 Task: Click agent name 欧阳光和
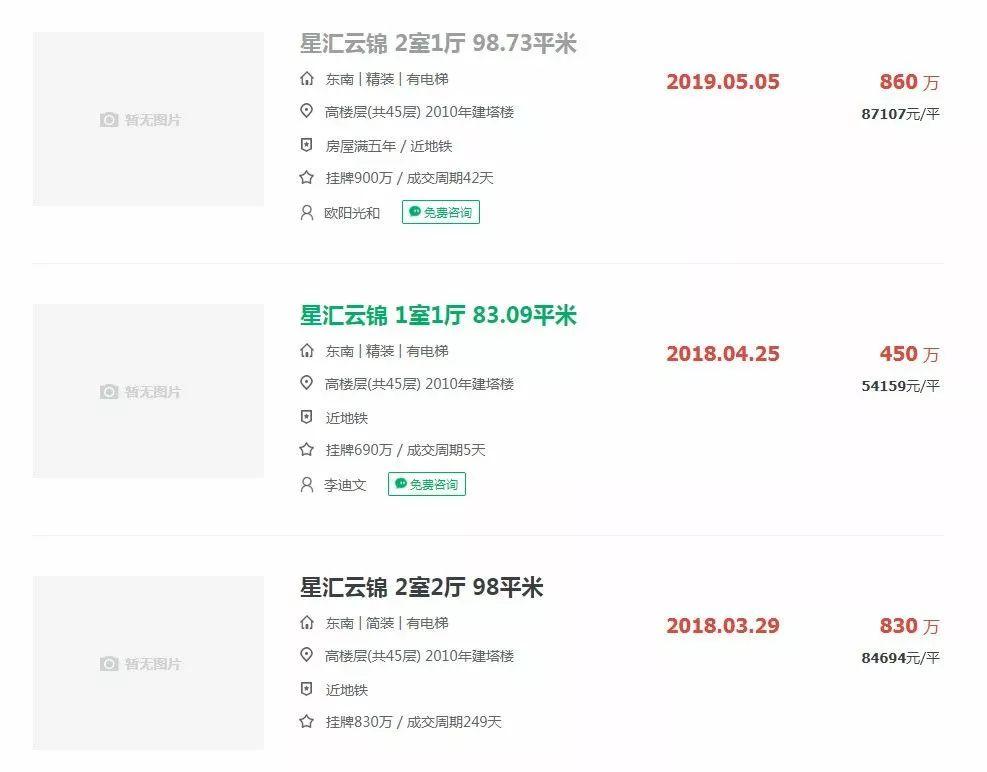point(352,213)
